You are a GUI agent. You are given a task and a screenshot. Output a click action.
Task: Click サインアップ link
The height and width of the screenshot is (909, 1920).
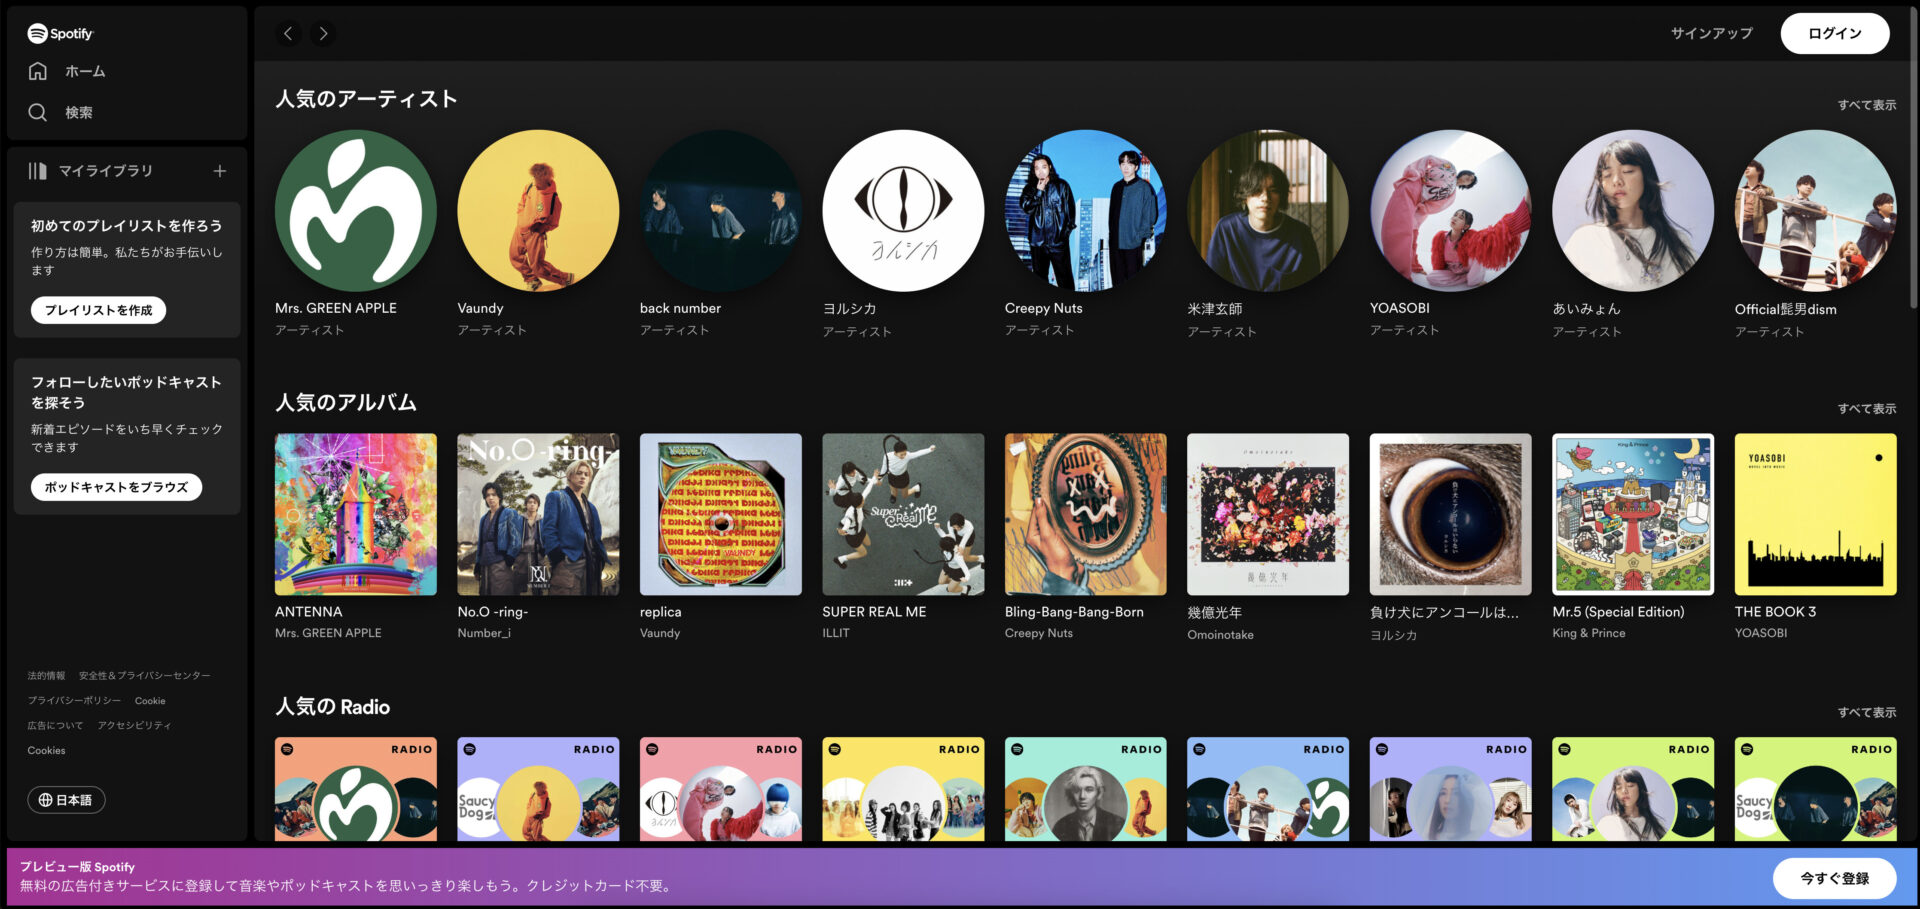[1712, 33]
